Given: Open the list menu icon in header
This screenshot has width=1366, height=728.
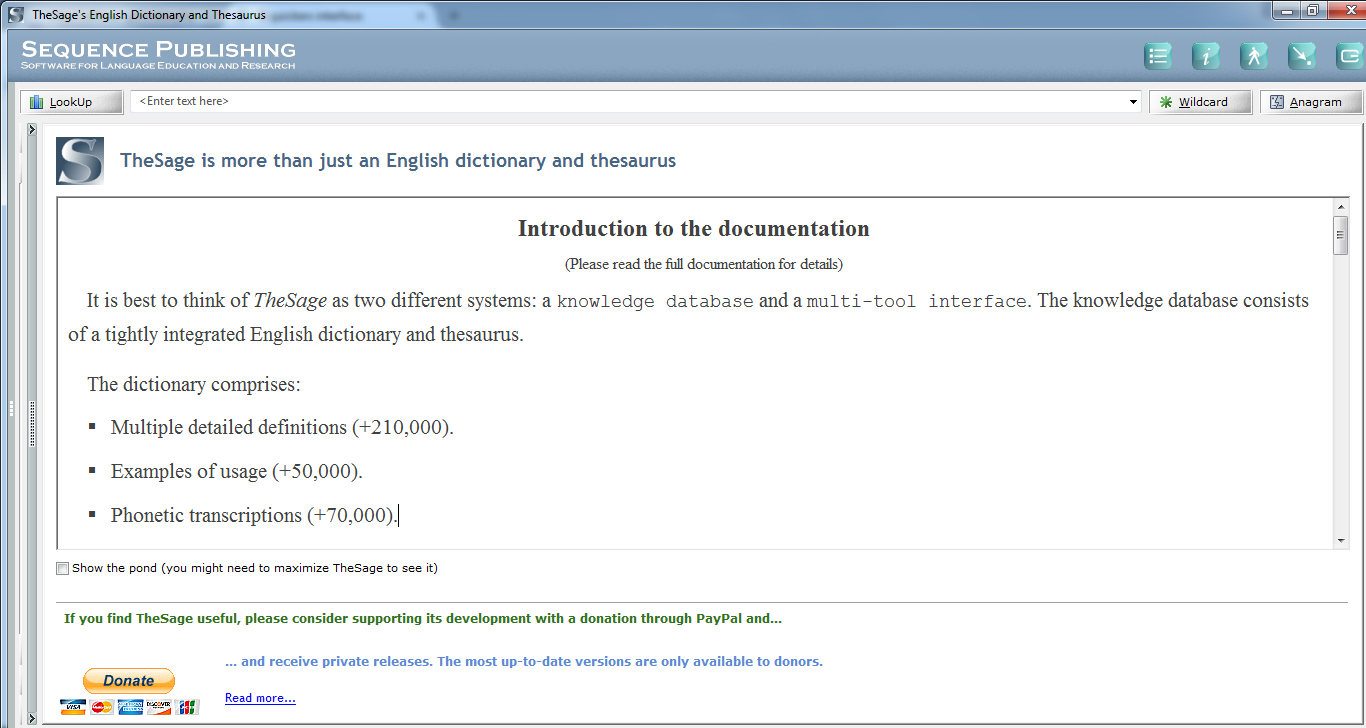Looking at the screenshot, I should pyautogui.click(x=1158, y=56).
